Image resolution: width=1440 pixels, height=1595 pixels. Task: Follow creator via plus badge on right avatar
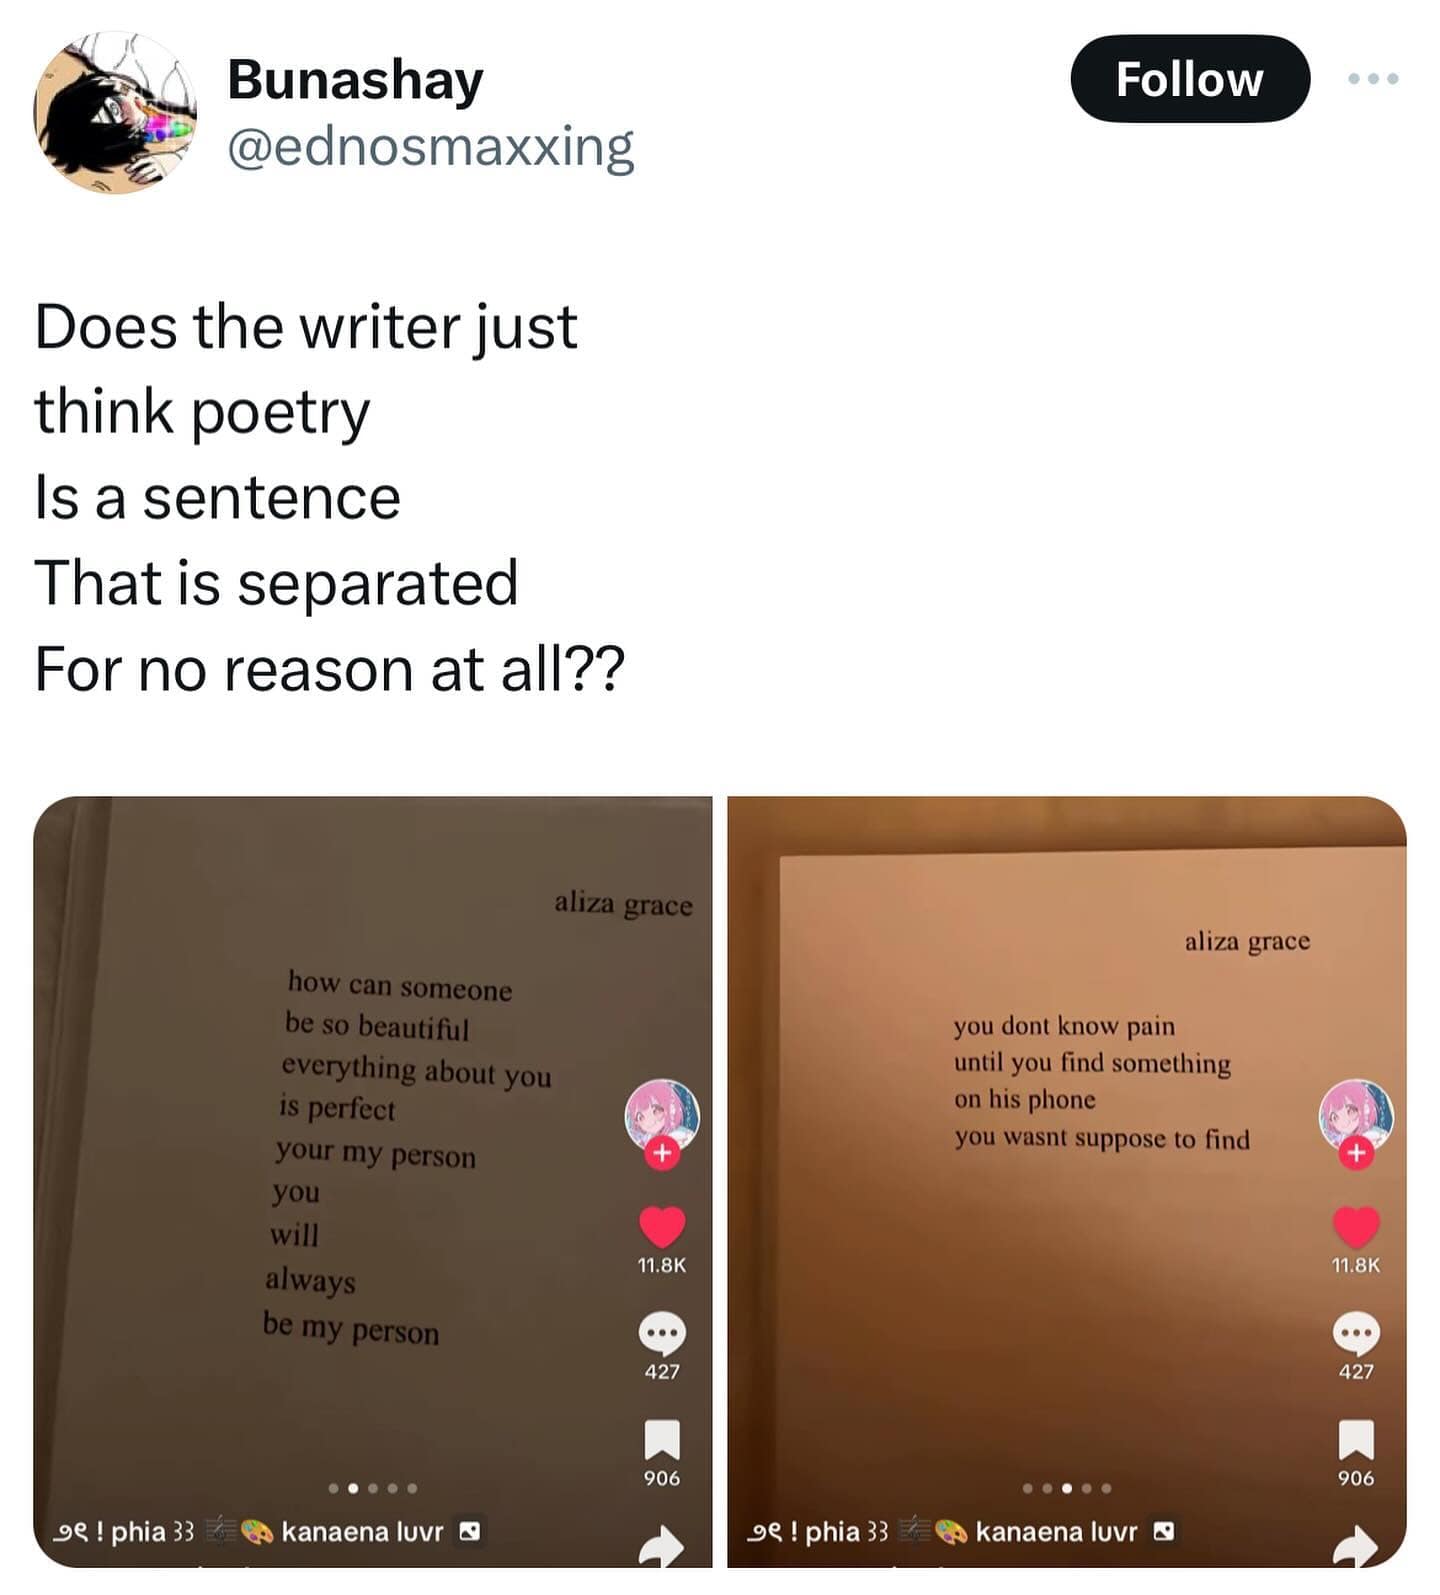1355,1153
